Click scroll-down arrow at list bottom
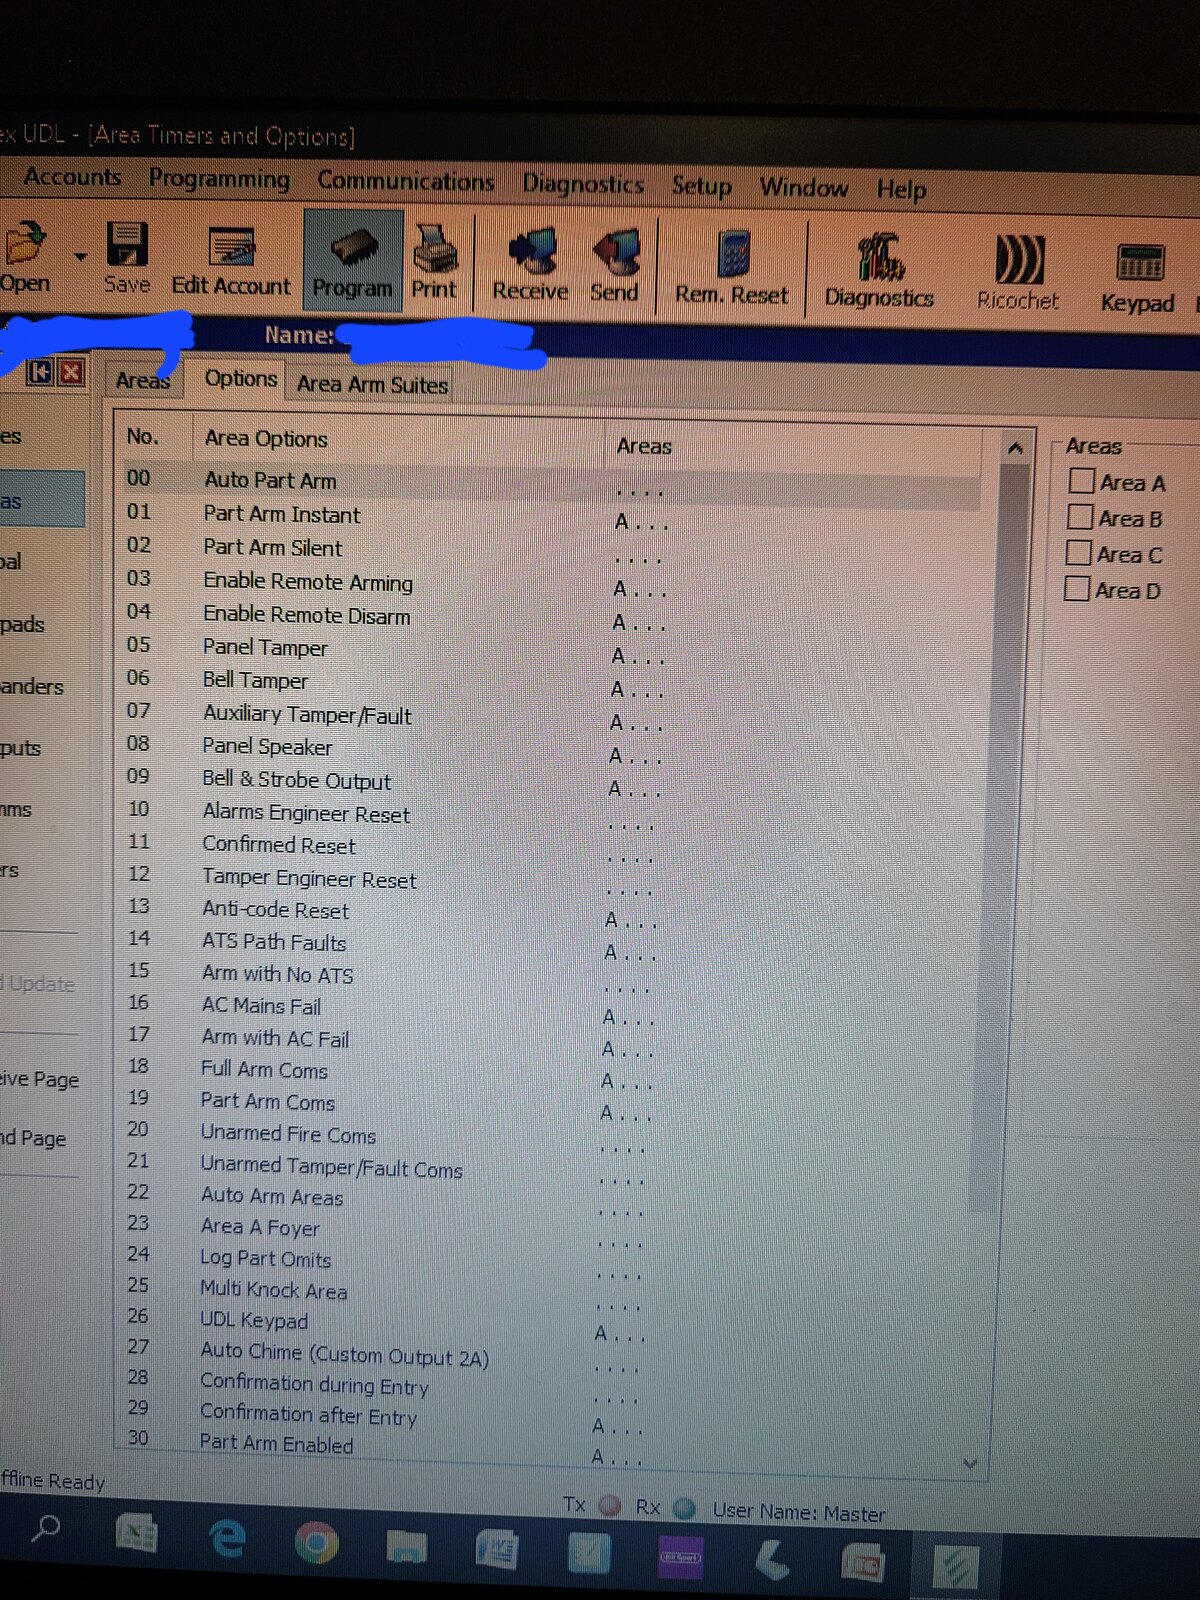 pos(969,1463)
